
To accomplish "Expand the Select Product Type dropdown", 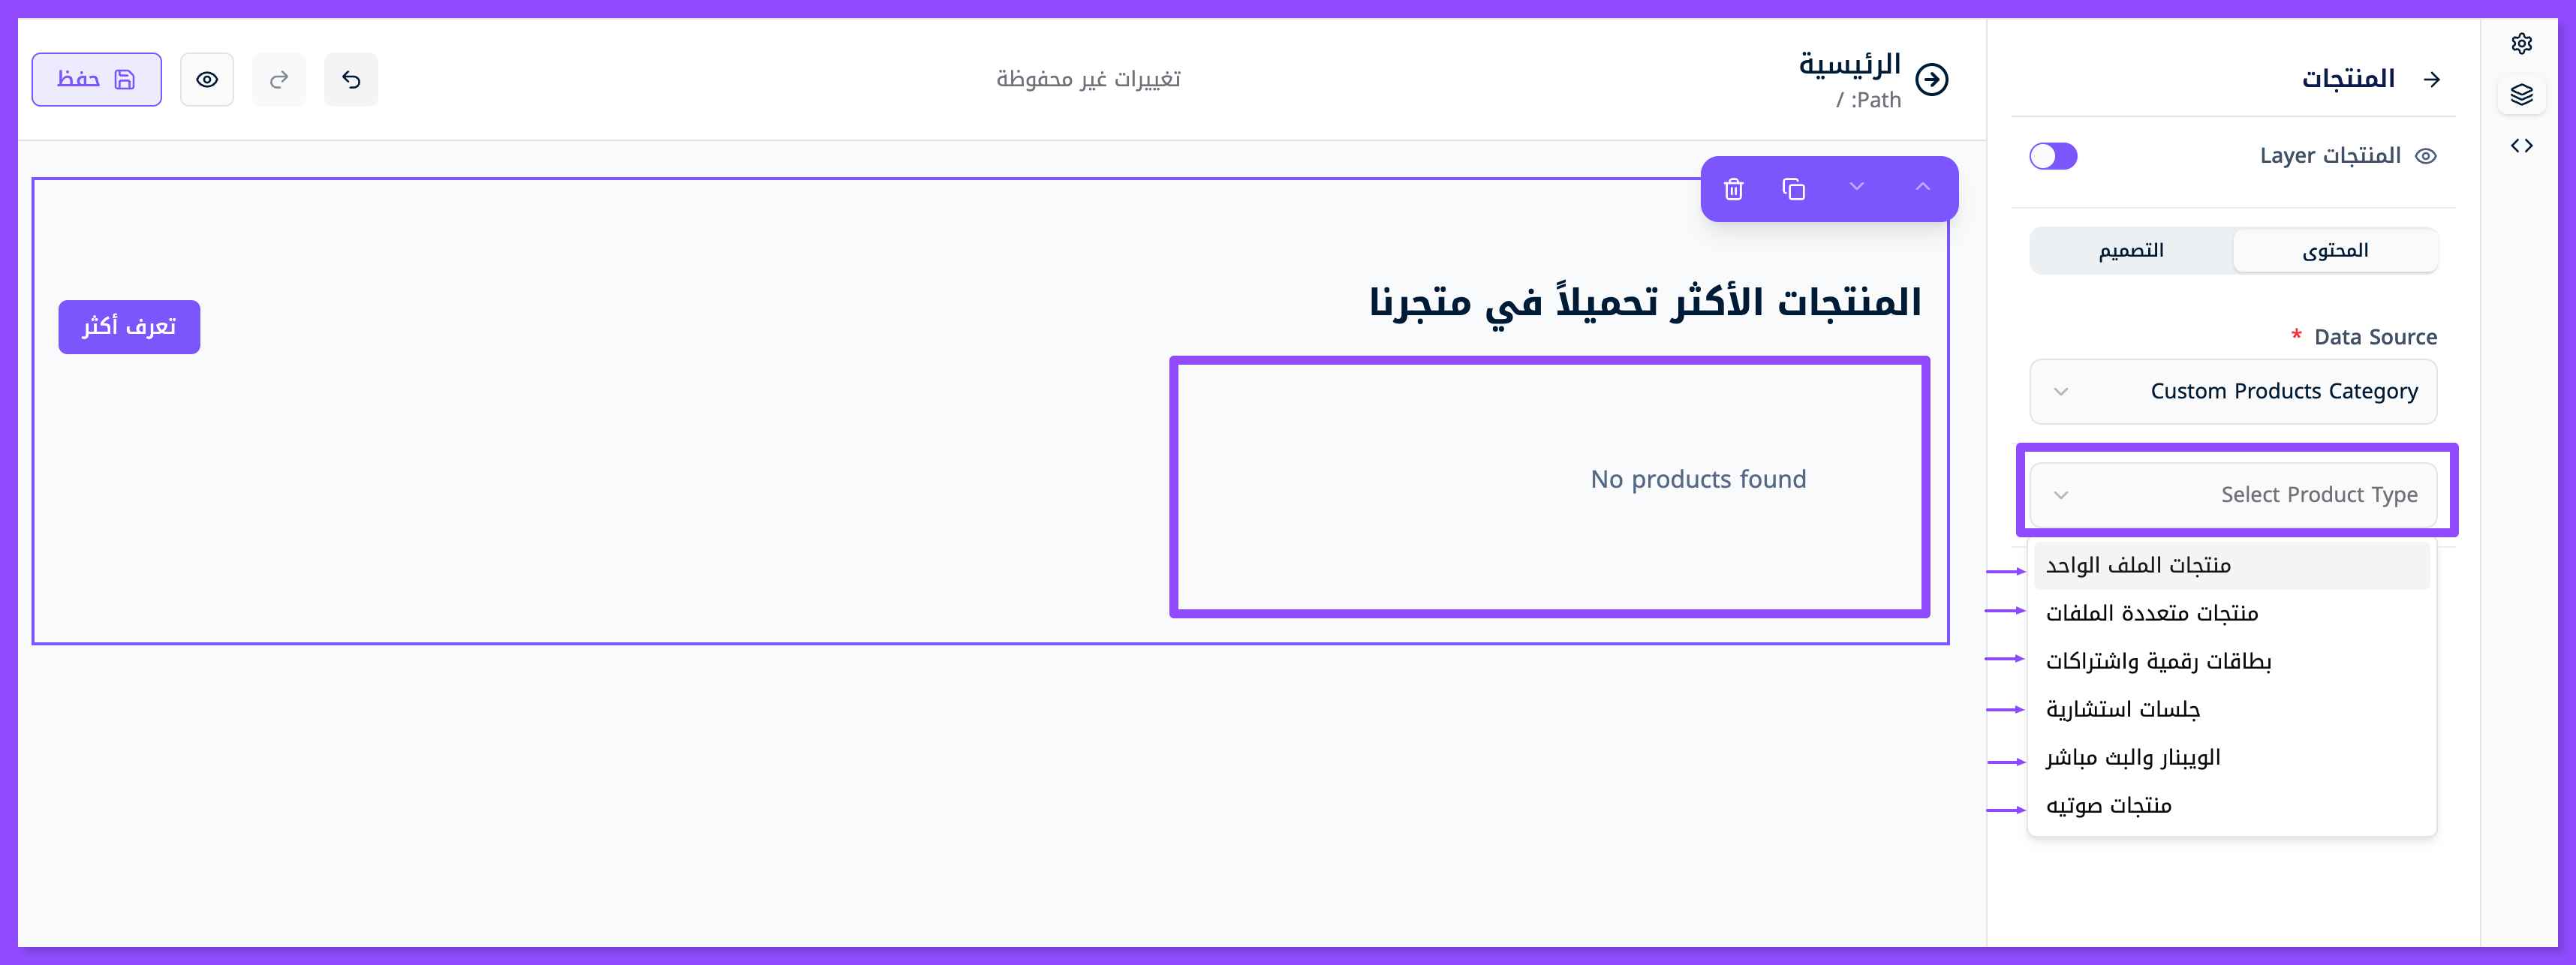I will [x=2232, y=495].
